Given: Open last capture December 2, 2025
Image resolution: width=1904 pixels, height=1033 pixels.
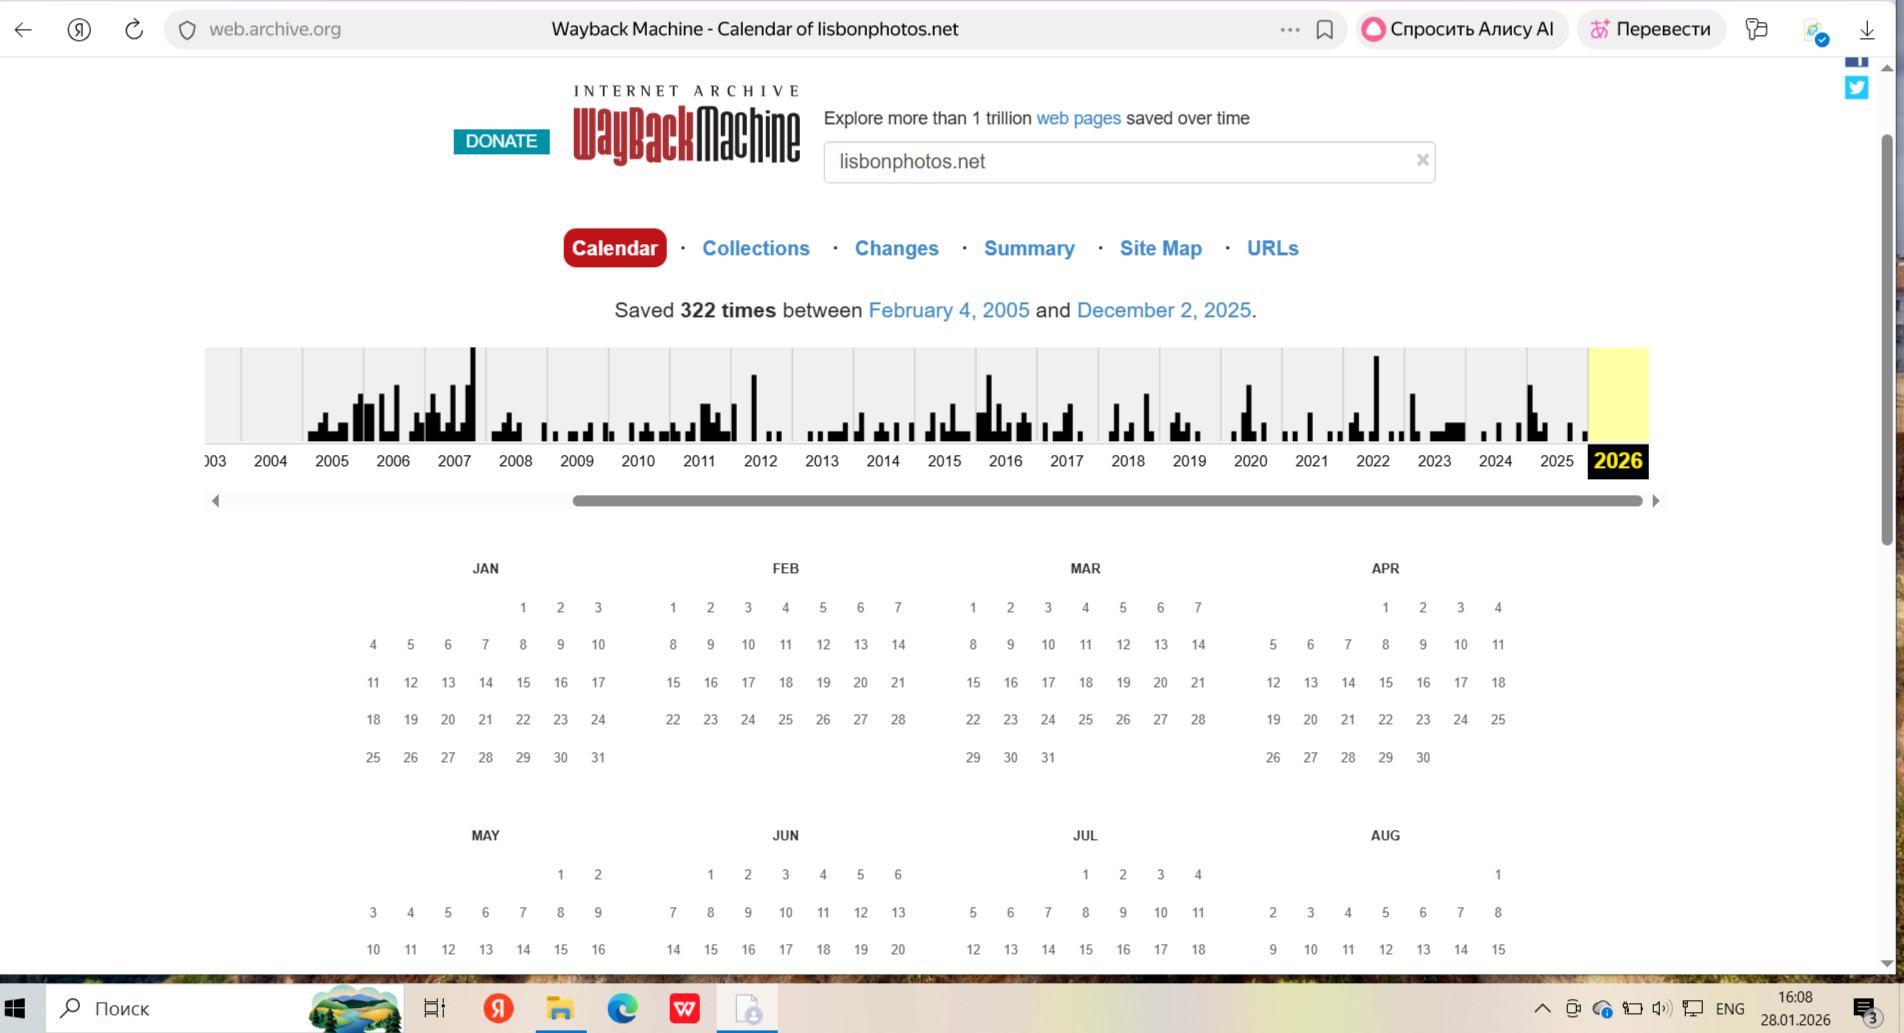Looking at the screenshot, I should (1164, 310).
